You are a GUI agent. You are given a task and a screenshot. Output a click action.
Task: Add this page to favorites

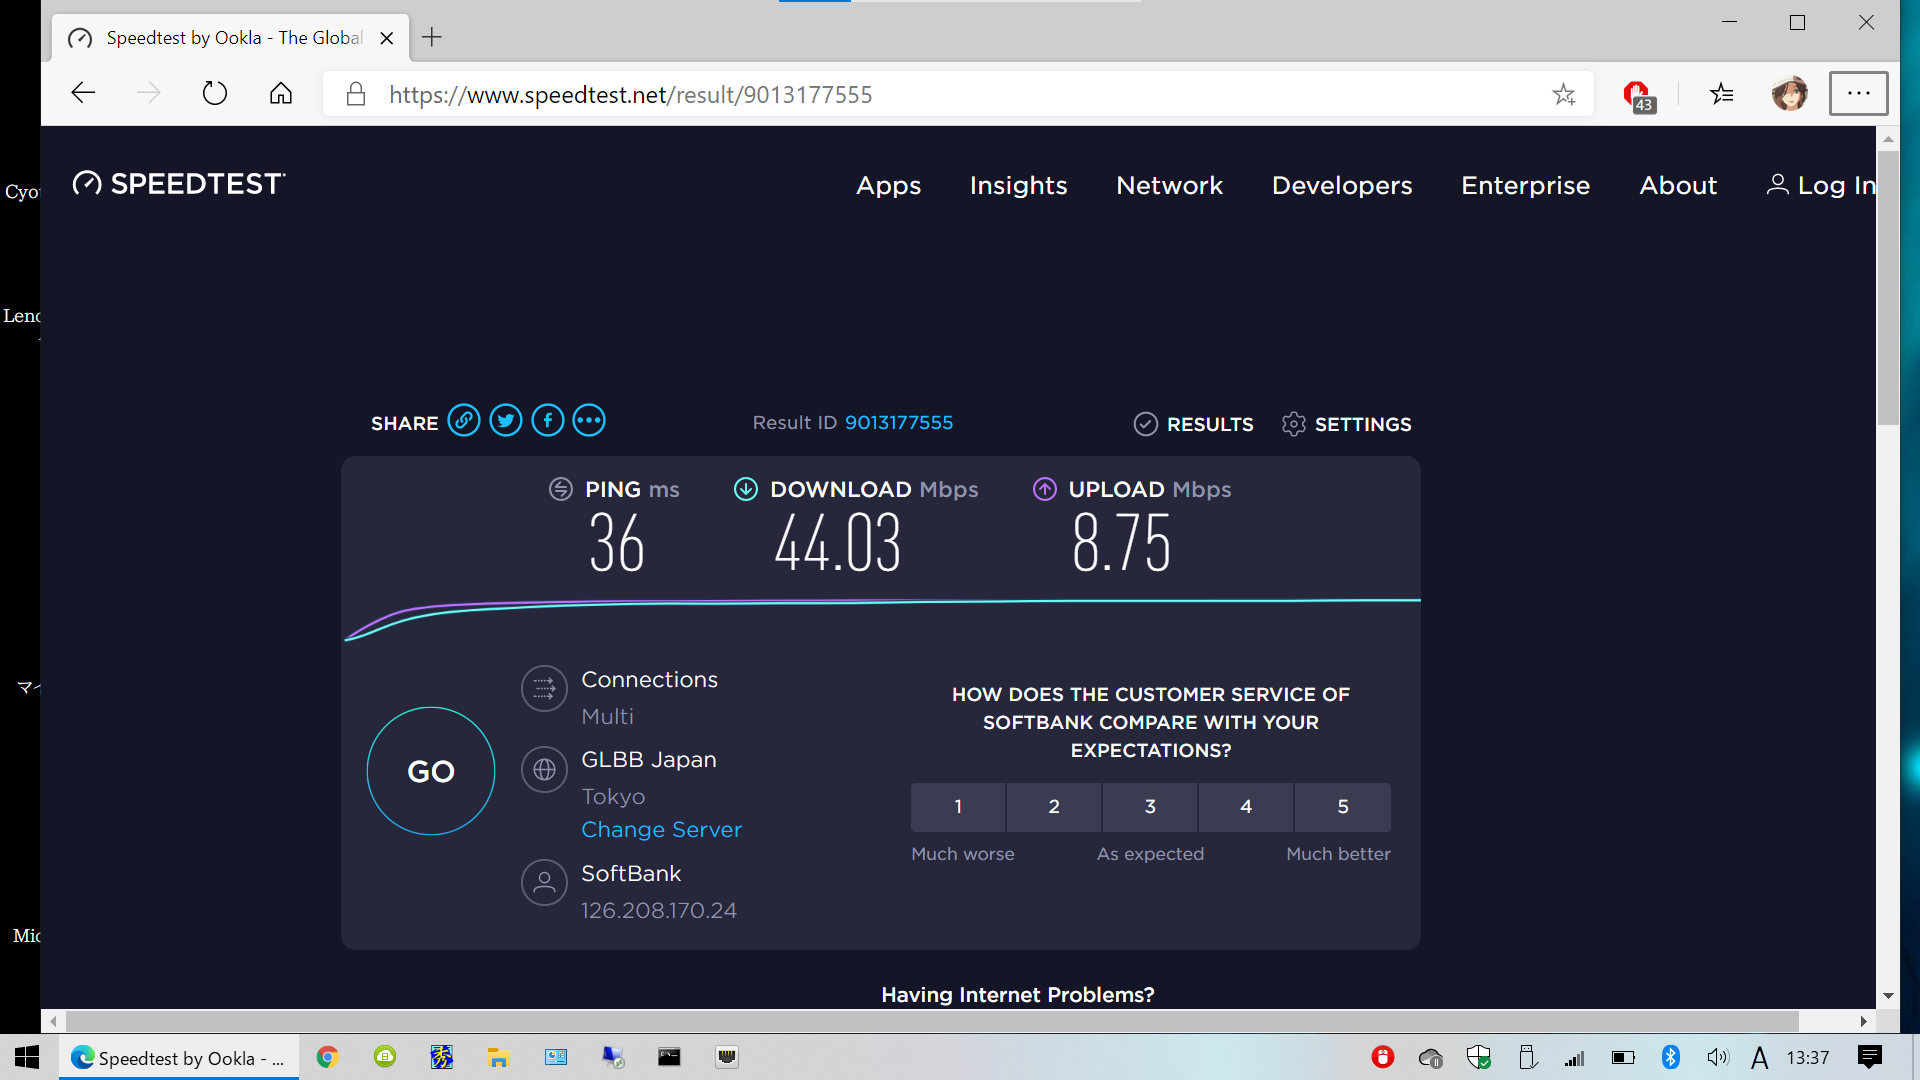click(1564, 95)
